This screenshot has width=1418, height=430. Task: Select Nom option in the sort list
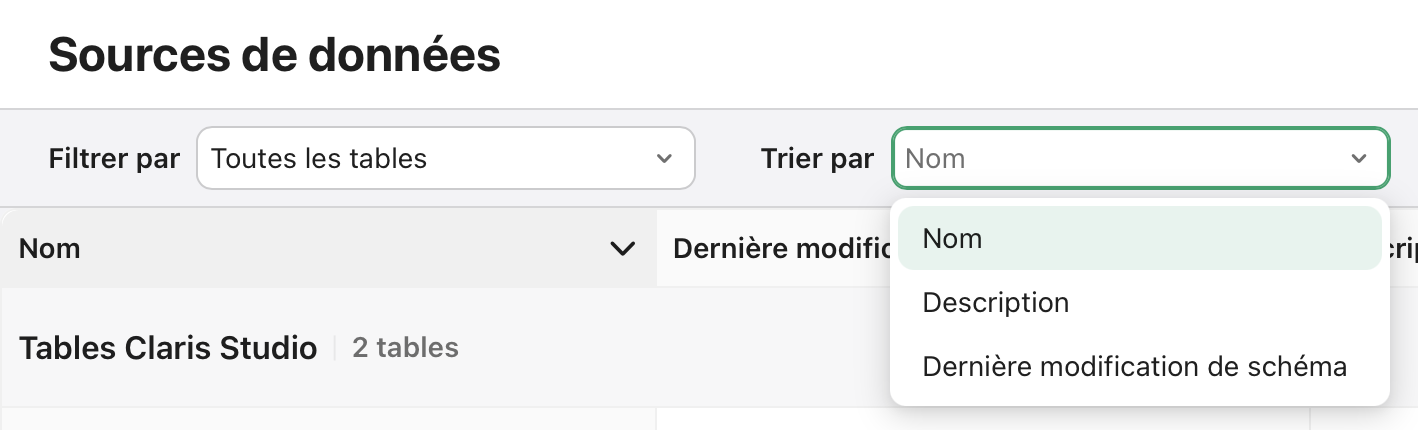[1139, 239]
